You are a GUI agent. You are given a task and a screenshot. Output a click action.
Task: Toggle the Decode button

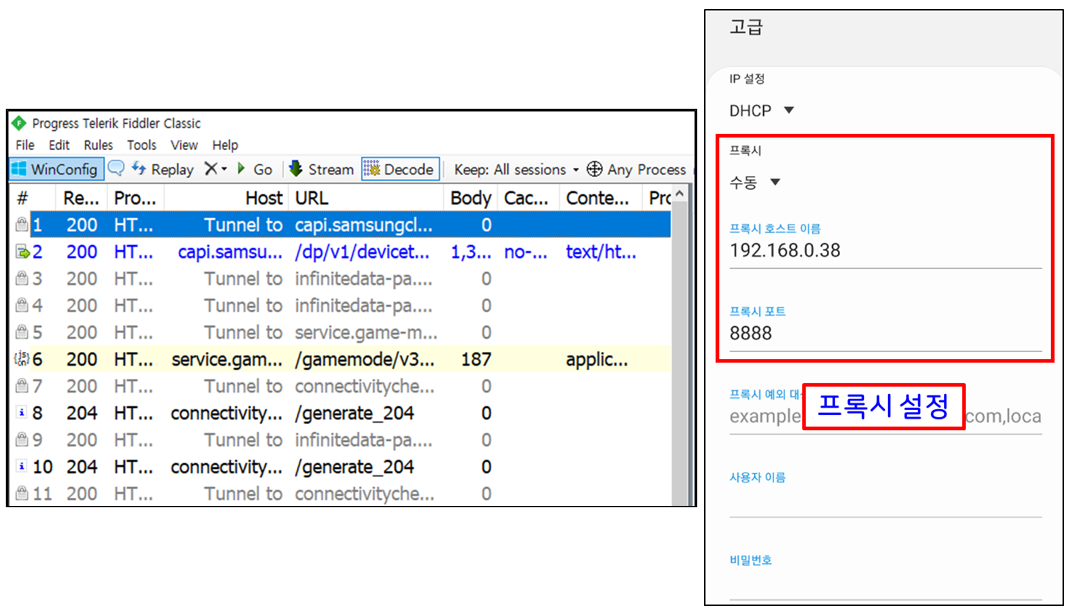pos(400,169)
